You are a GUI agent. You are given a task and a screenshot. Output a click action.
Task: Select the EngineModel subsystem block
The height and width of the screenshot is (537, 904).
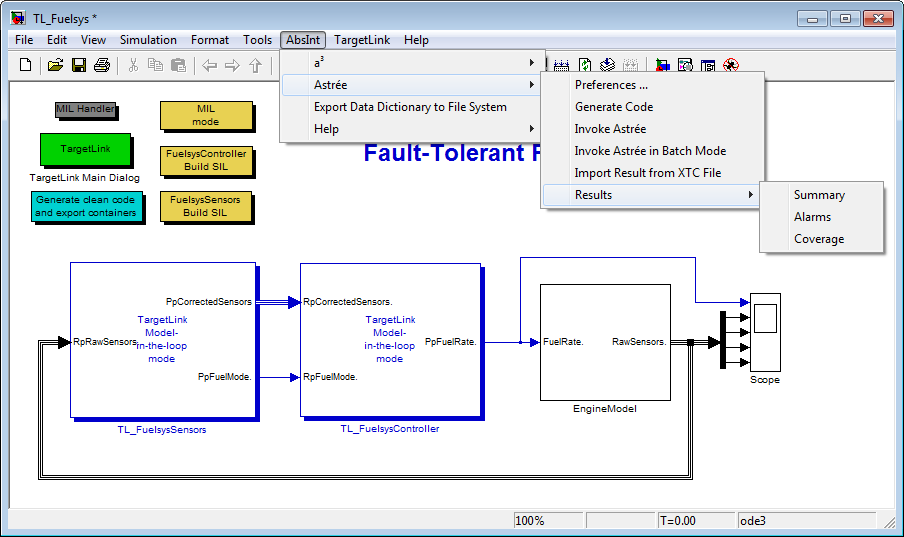605,342
